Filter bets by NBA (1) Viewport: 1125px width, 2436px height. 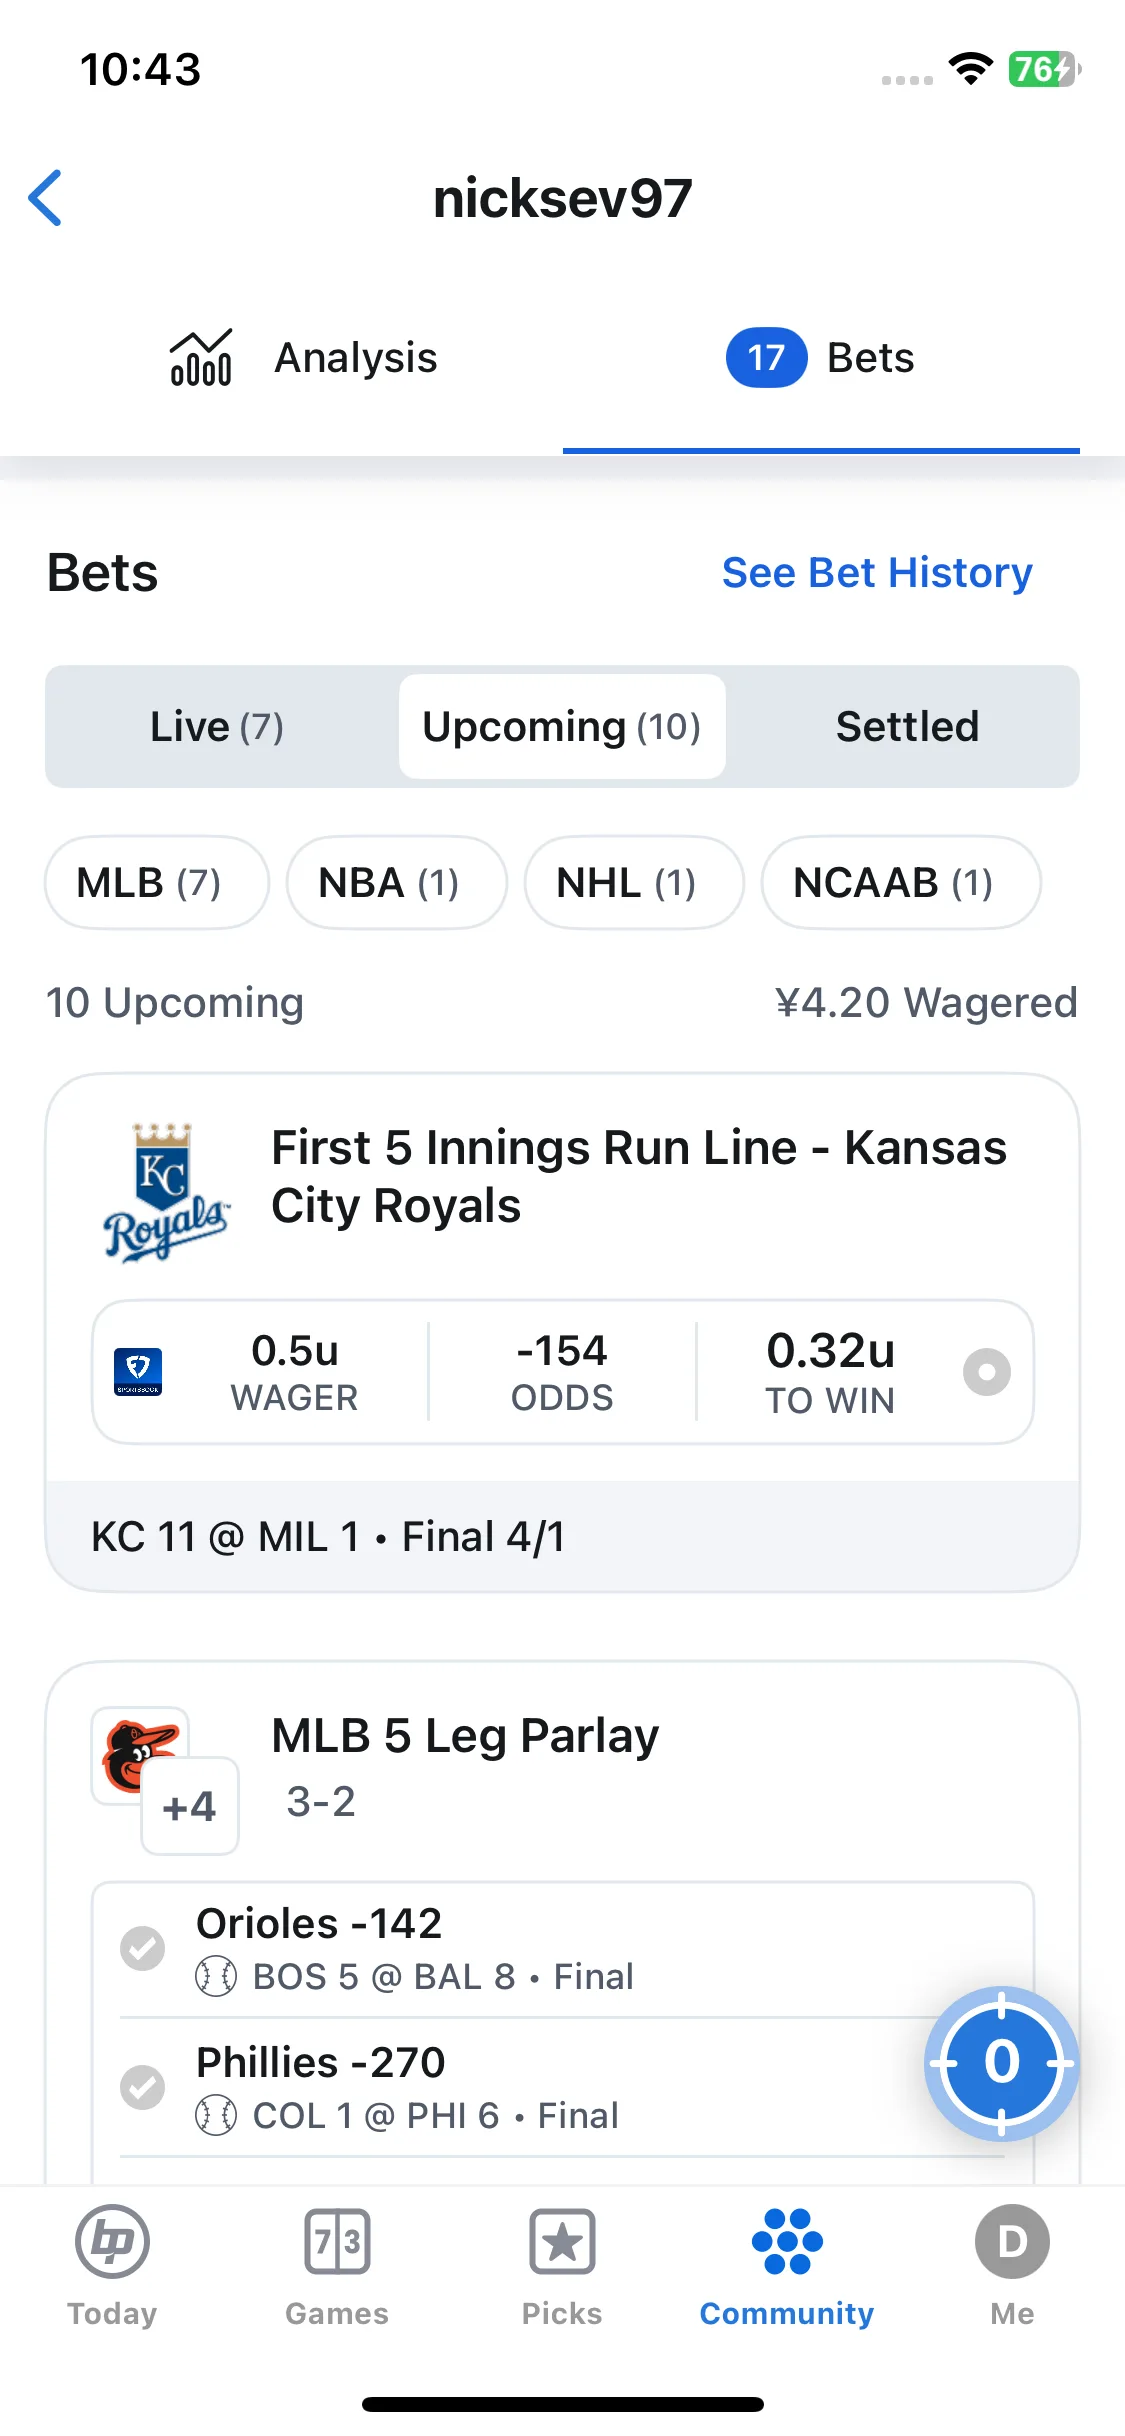(396, 883)
